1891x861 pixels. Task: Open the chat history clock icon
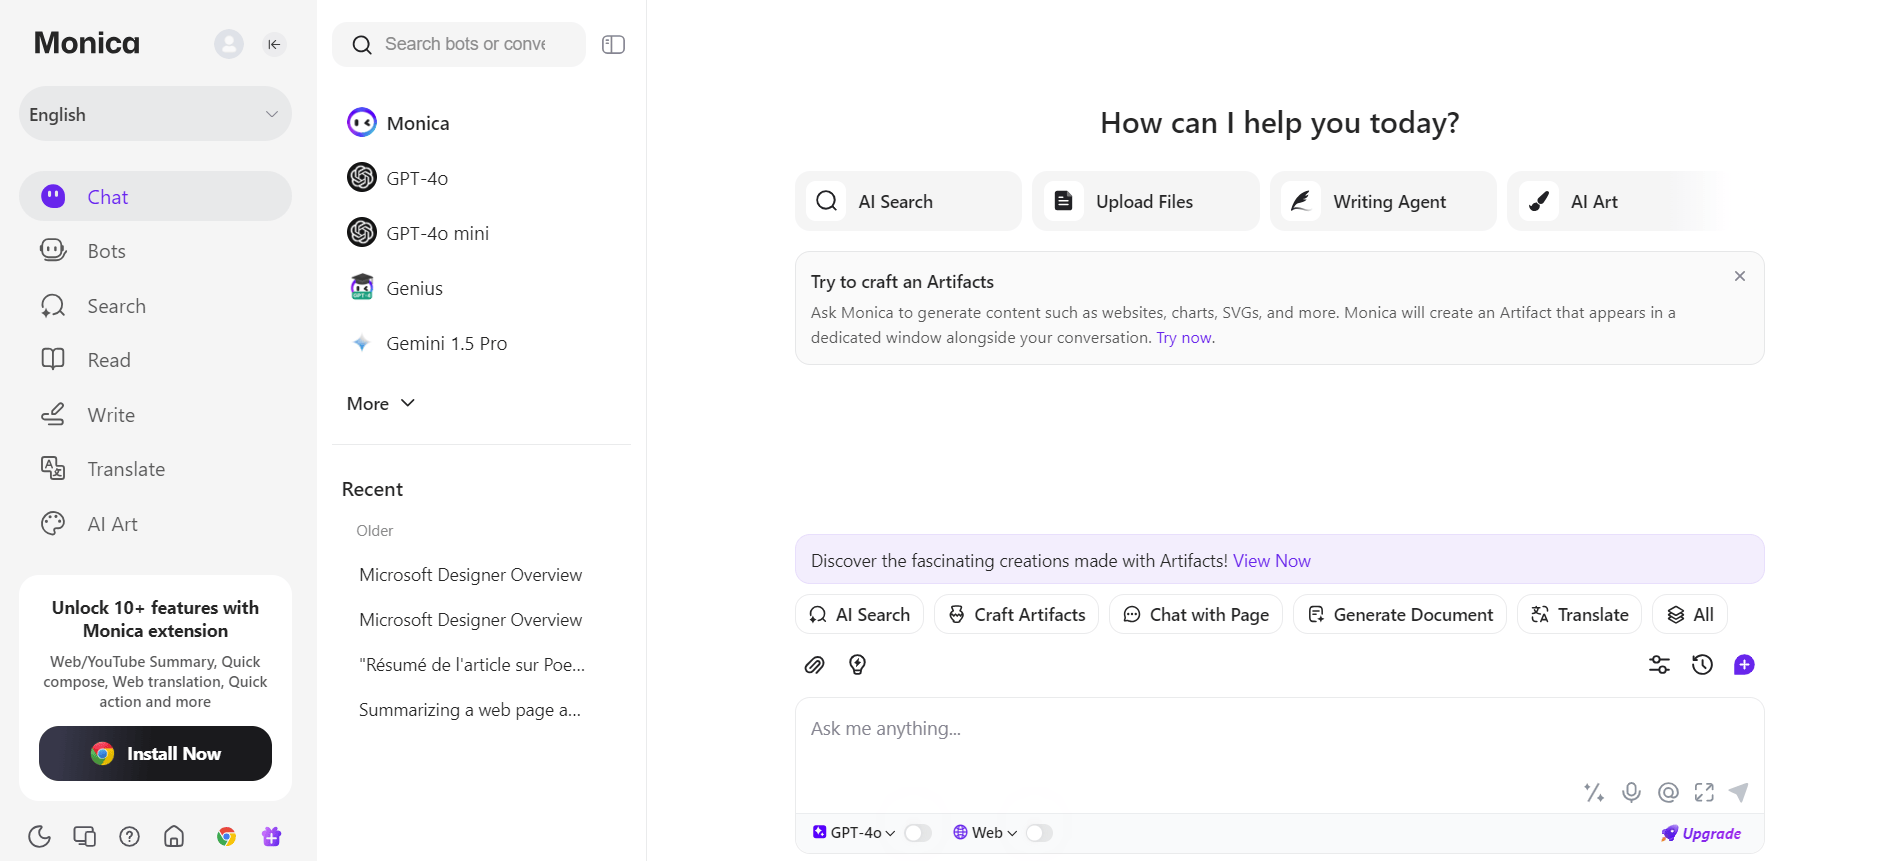coord(1702,665)
